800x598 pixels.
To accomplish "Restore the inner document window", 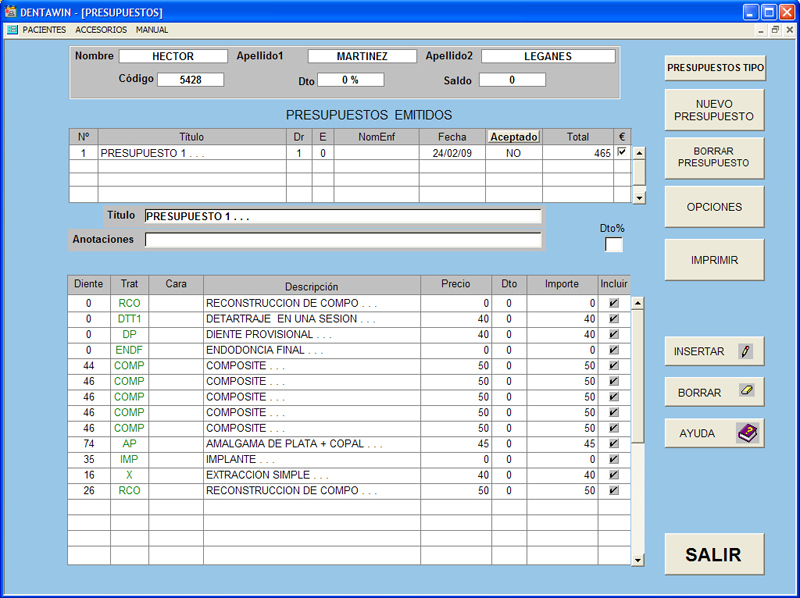I will click(775, 30).
